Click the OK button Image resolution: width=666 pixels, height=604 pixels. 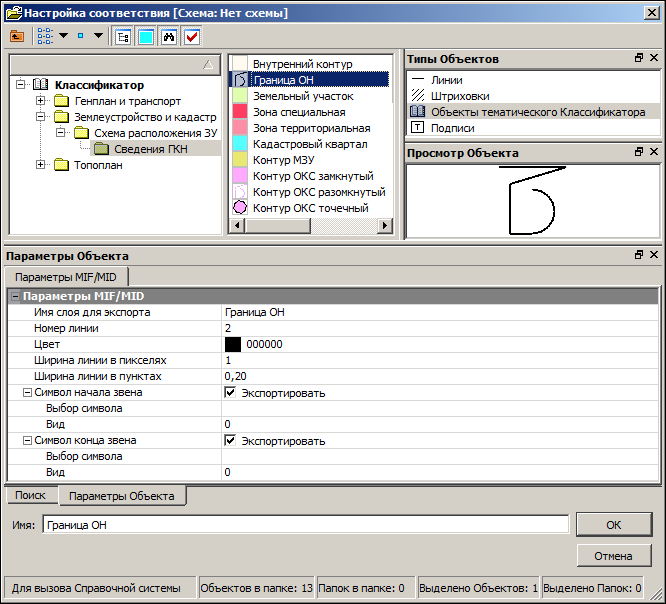click(614, 525)
